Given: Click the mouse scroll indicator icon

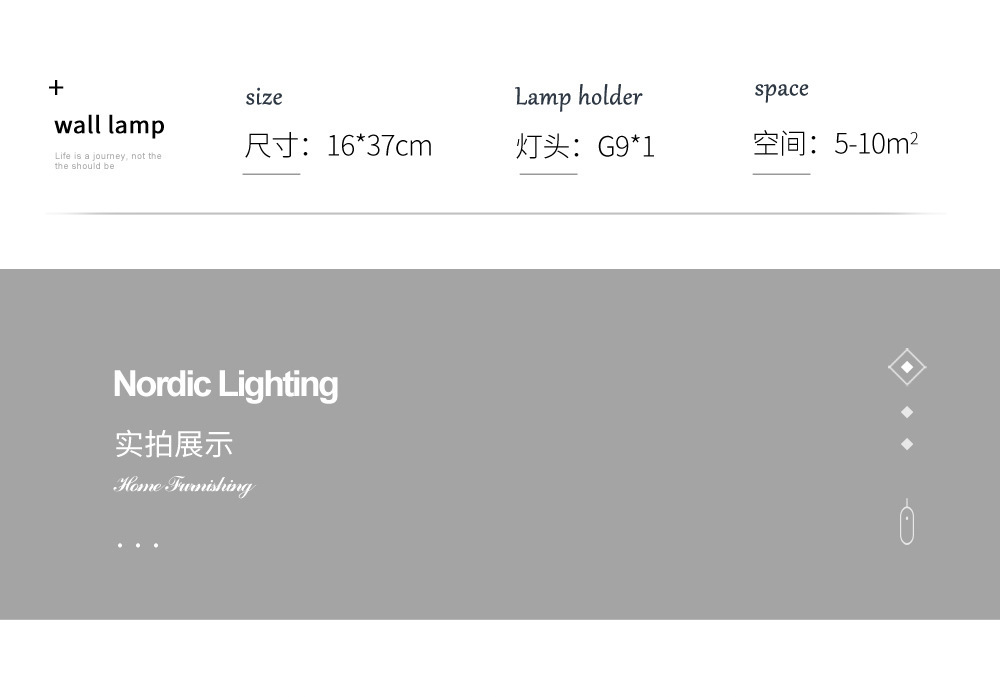Looking at the screenshot, I should [x=907, y=524].
